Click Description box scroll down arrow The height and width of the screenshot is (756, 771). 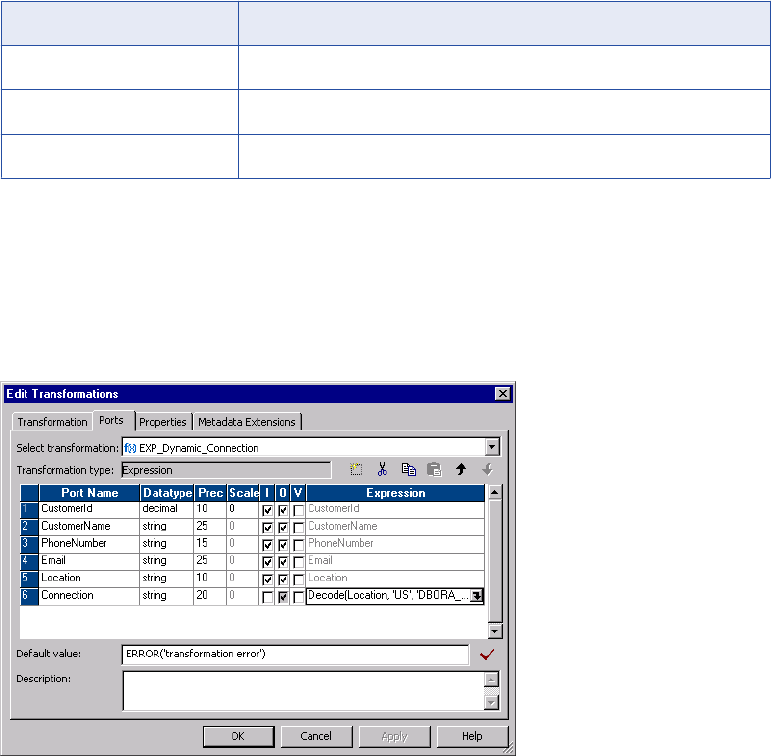pos(492,703)
